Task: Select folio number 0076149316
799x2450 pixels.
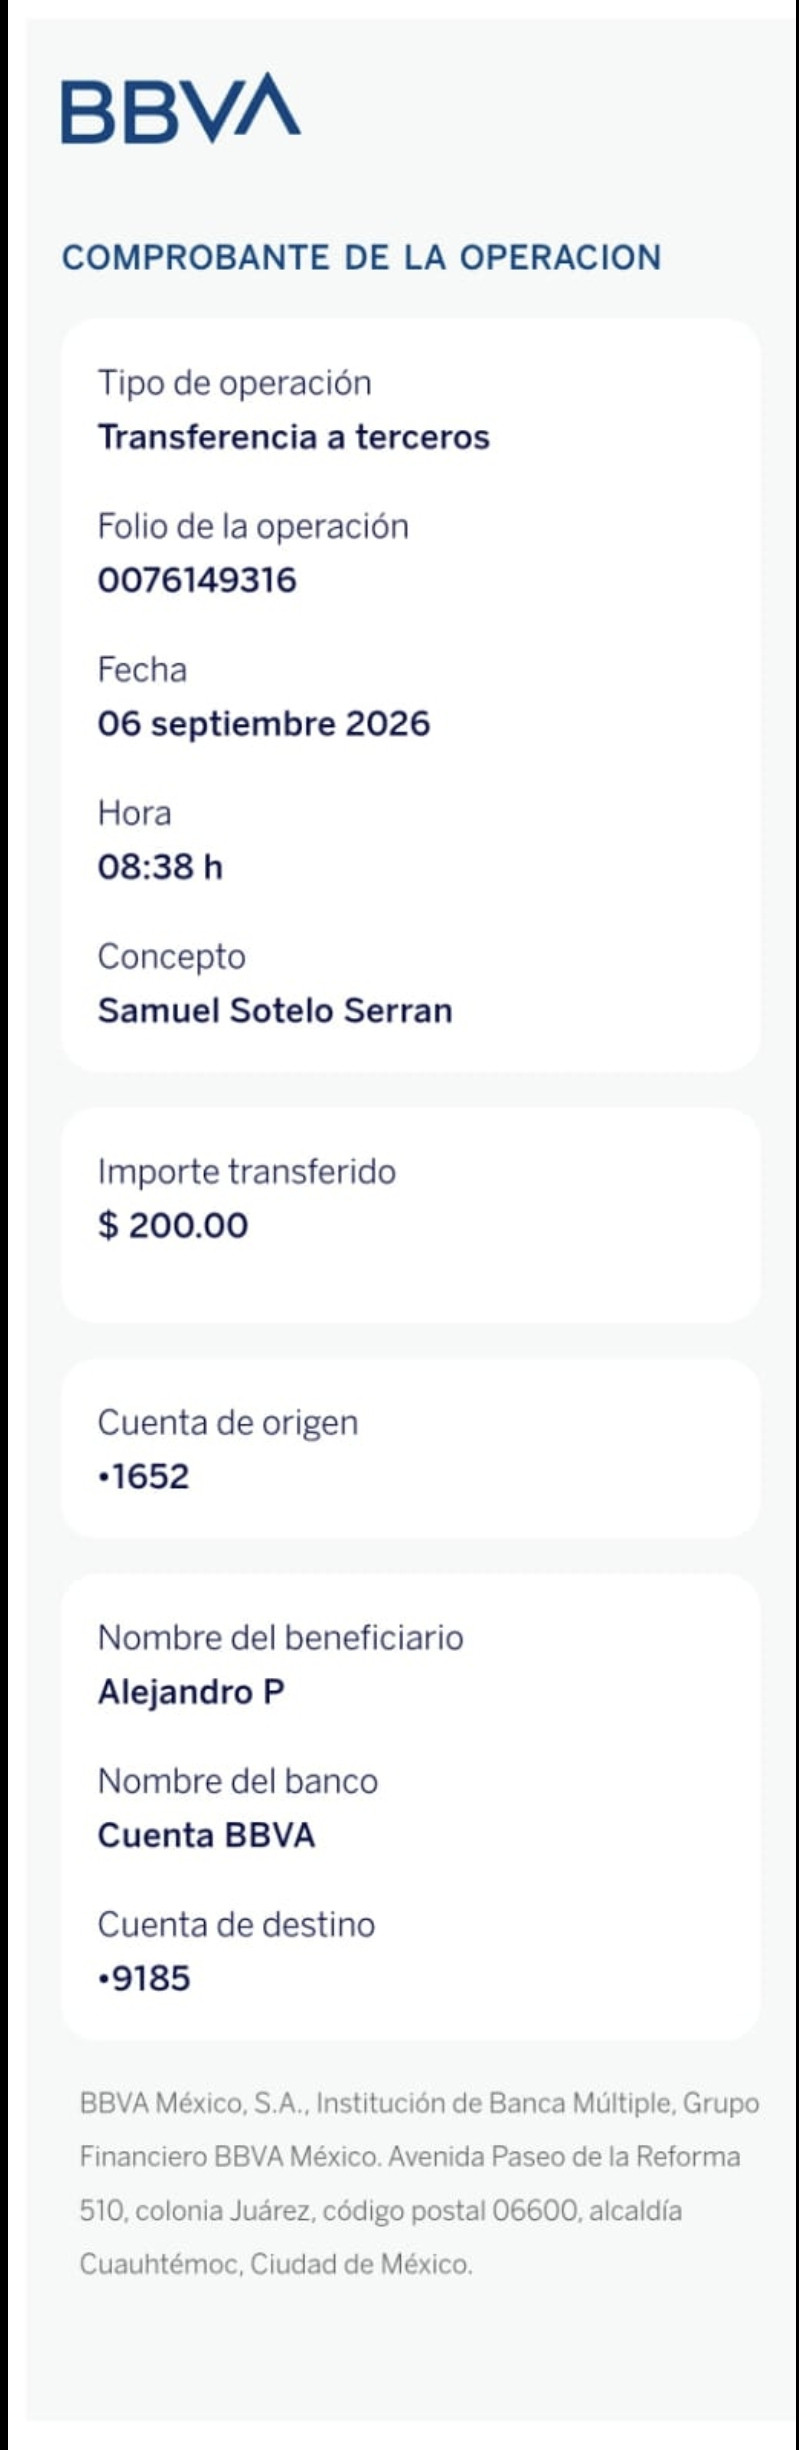Action: click(197, 580)
